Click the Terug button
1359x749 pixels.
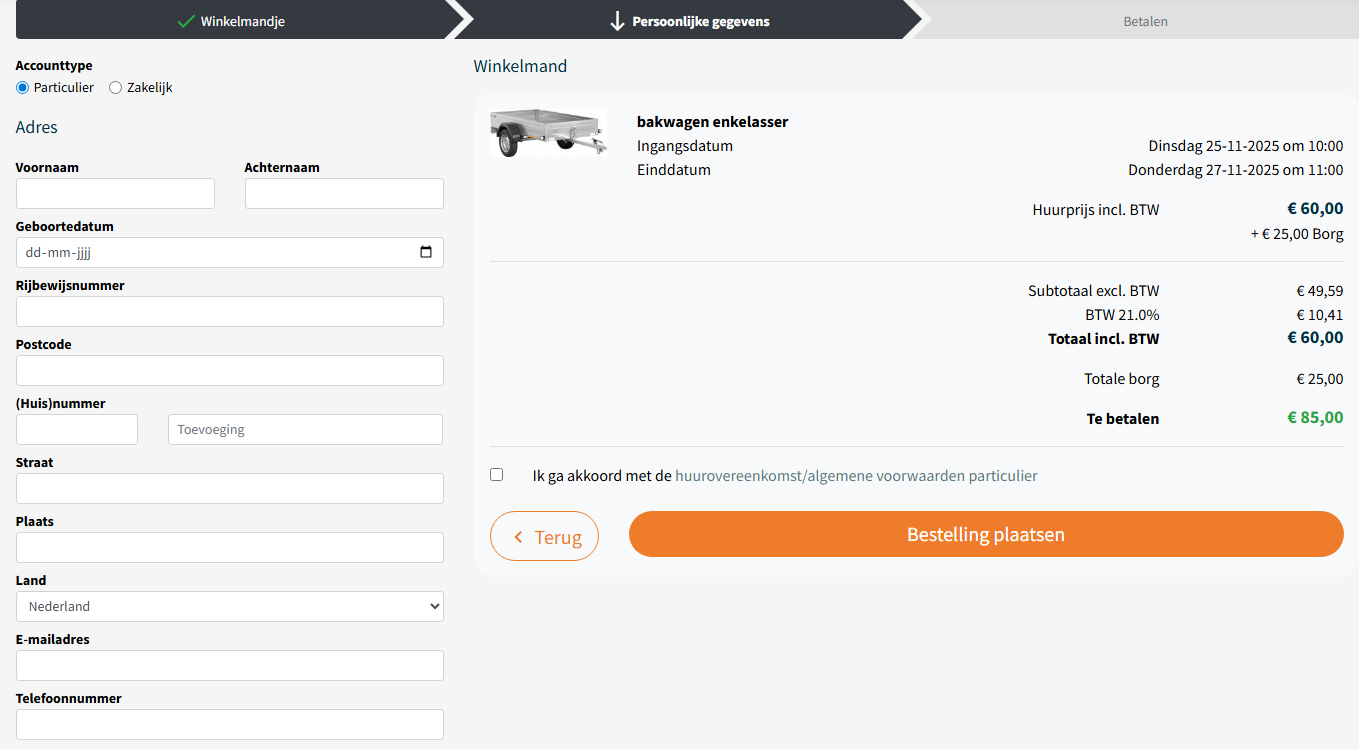pos(544,536)
